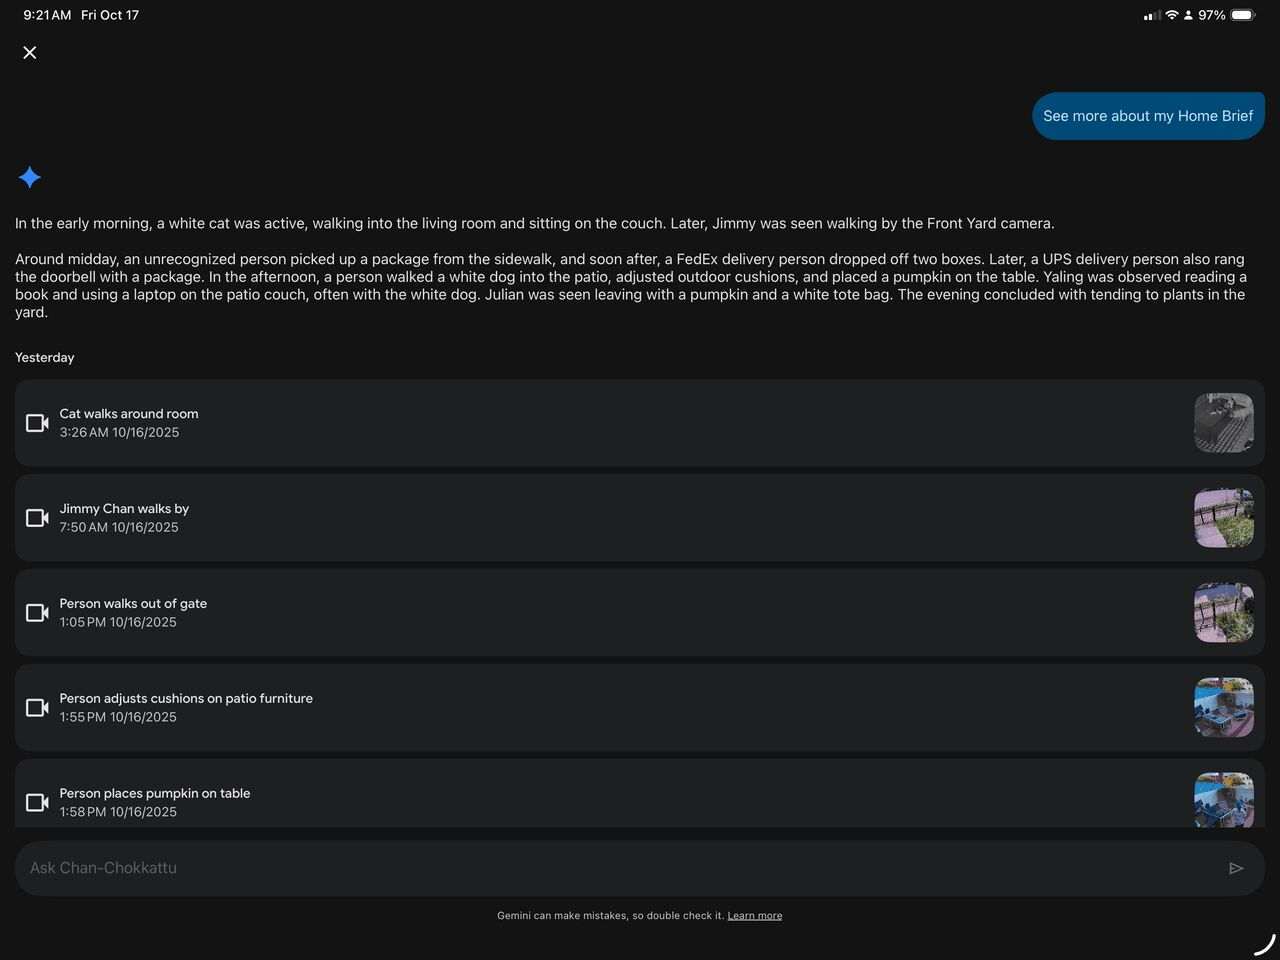The image size is (1280, 960).
Task: Click camera icon for Cat walks around room
Action: 37,423
